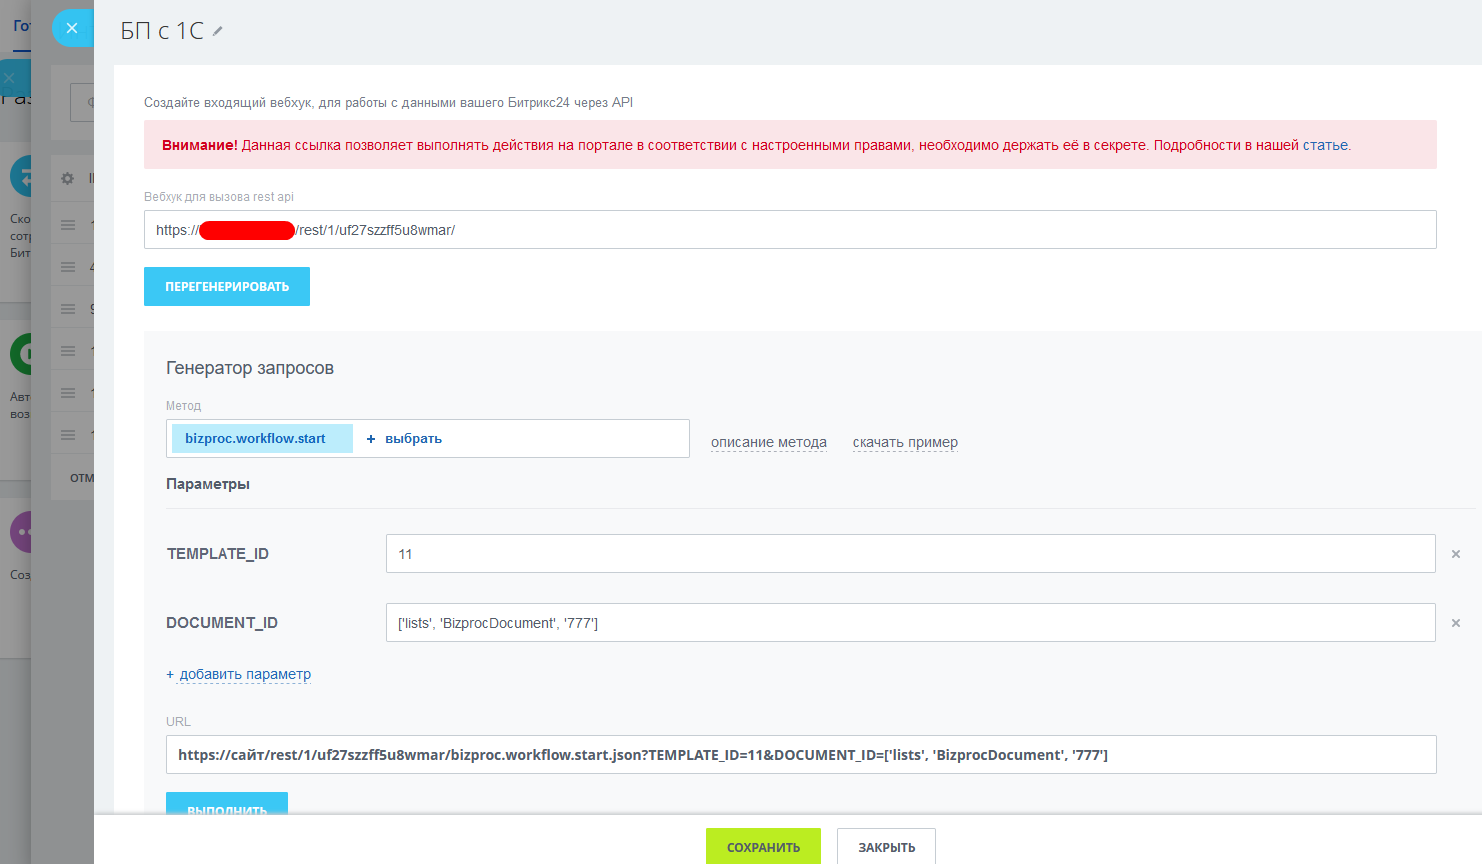The height and width of the screenshot is (864, 1482).
Task: Click + добавить параметр link
Action: click(x=239, y=674)
